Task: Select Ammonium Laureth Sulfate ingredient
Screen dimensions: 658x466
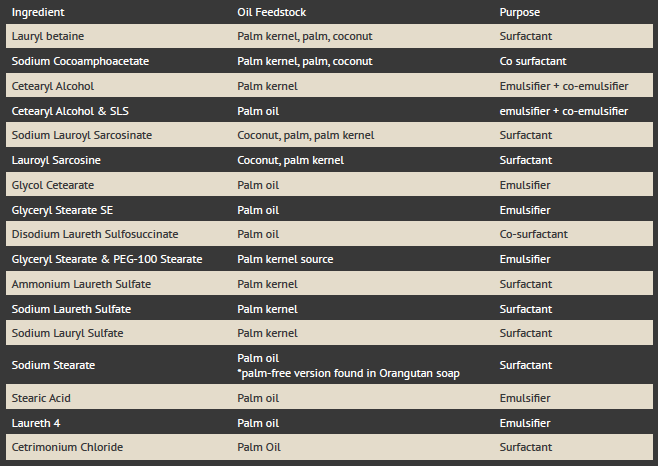Action: point(81,284)
